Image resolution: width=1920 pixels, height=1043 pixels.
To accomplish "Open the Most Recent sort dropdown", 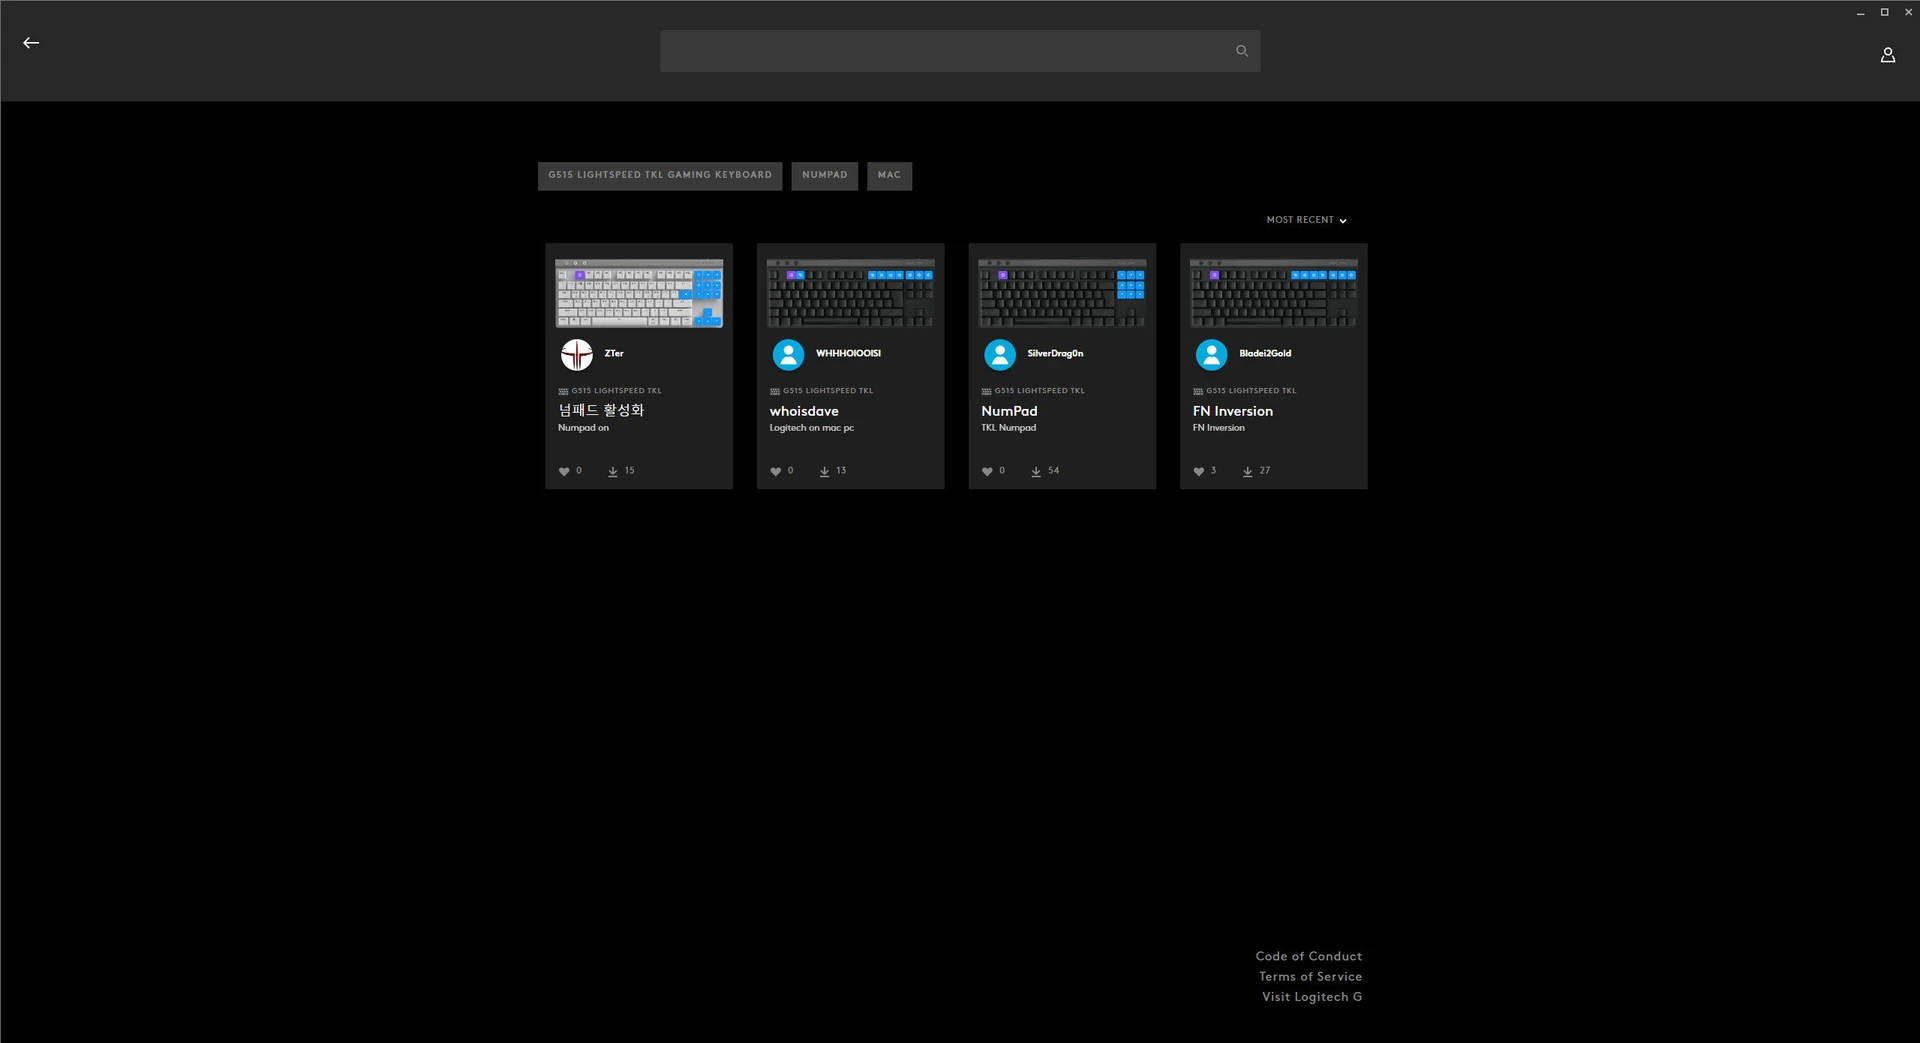I will (x=1306, y=220).
